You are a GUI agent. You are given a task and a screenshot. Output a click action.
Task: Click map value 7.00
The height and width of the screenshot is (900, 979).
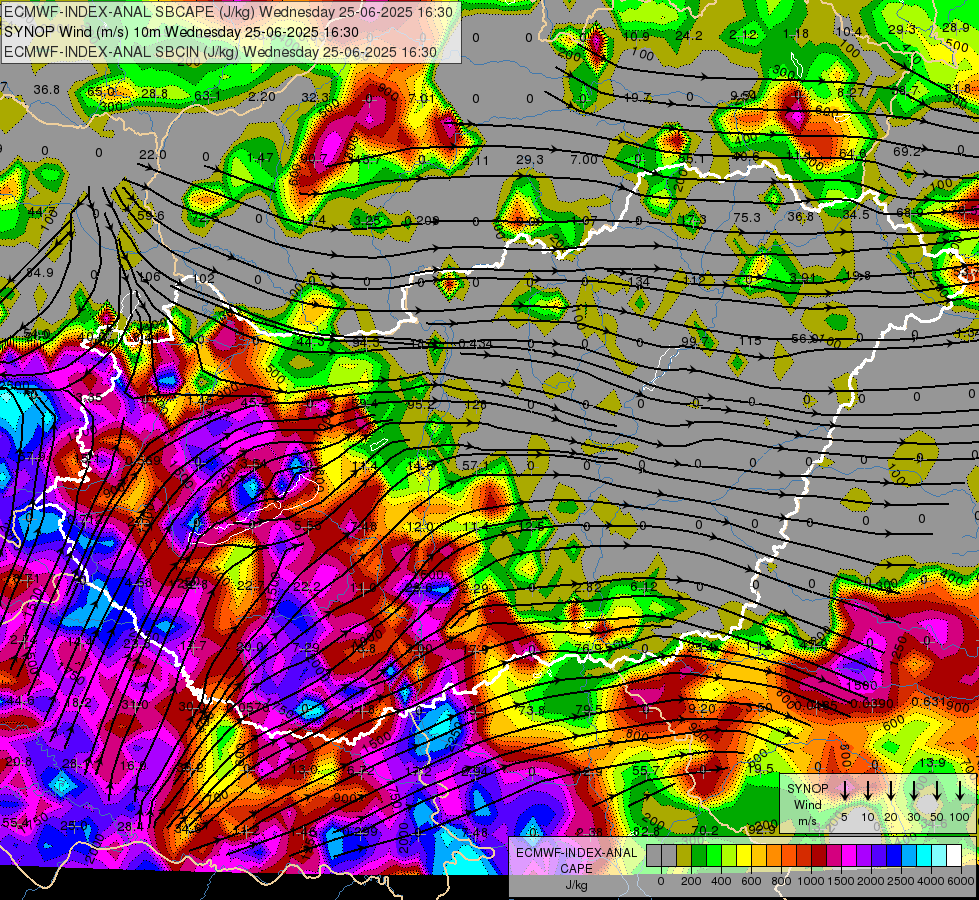click(584, 160)
